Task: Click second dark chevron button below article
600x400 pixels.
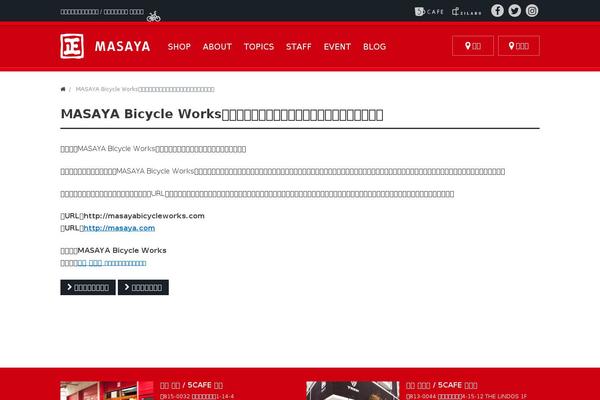Action: (x=143, y=287)
